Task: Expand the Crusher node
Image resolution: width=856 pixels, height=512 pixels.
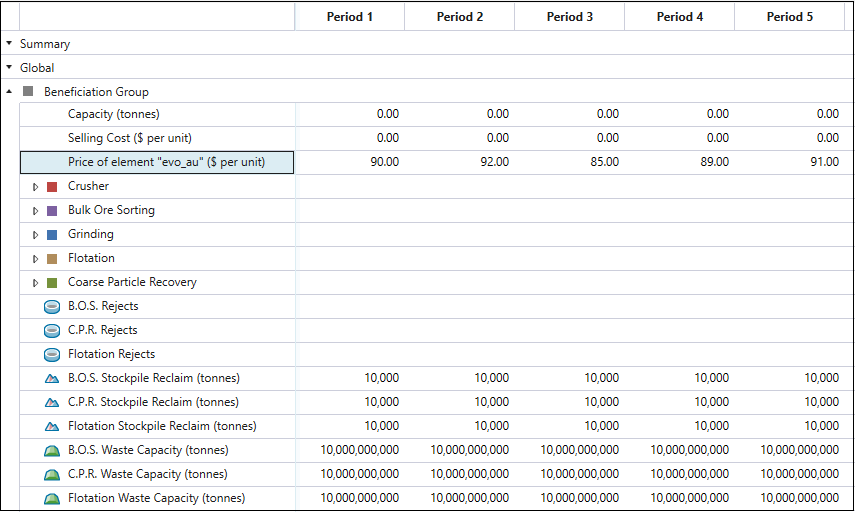Action: tap(35, 187)
